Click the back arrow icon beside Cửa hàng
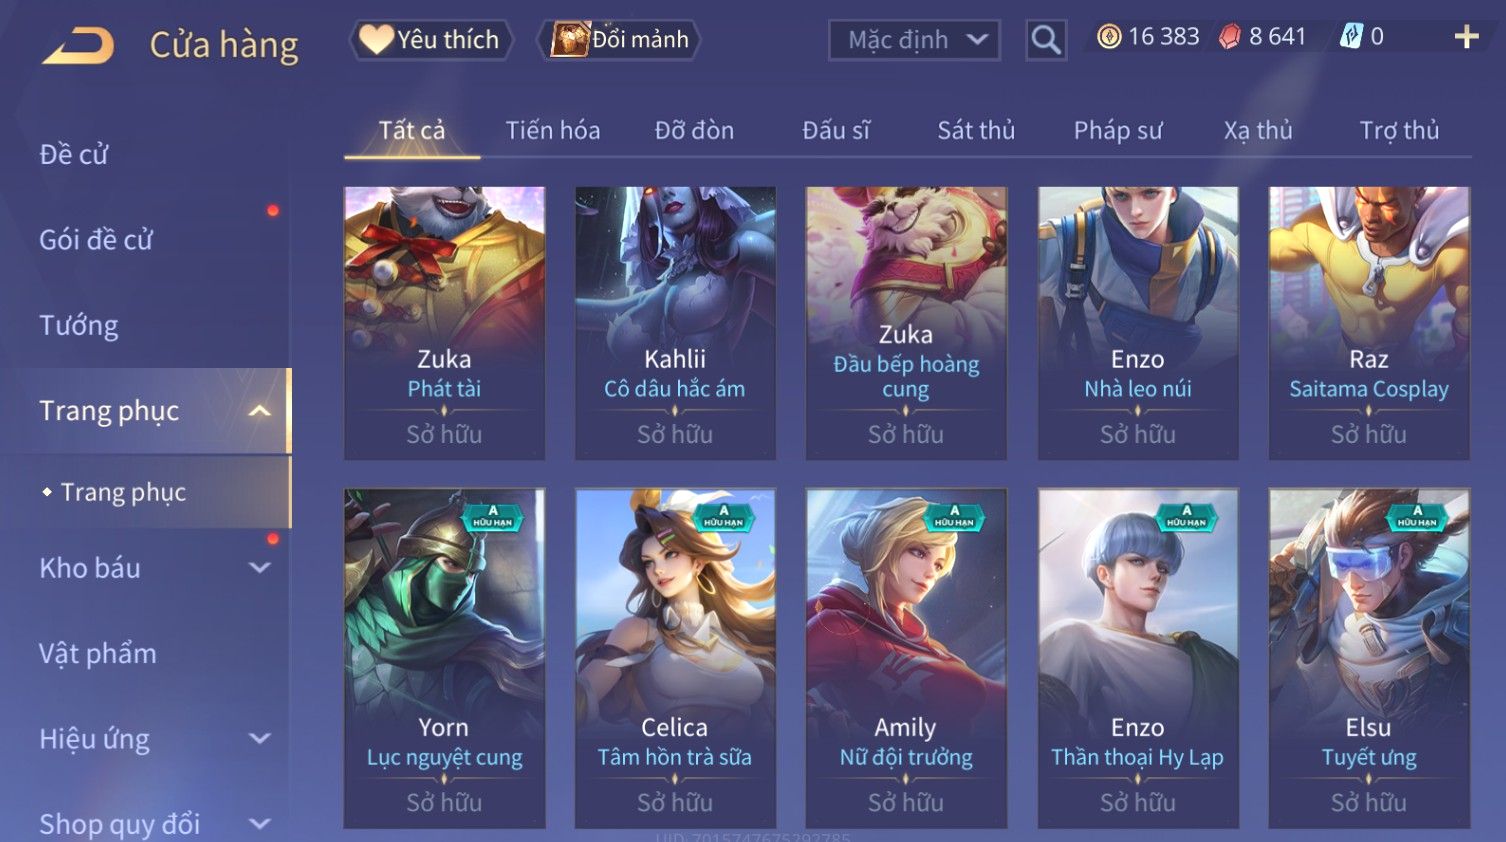Viewport: 1506px width, 842px height. (78, 46)
